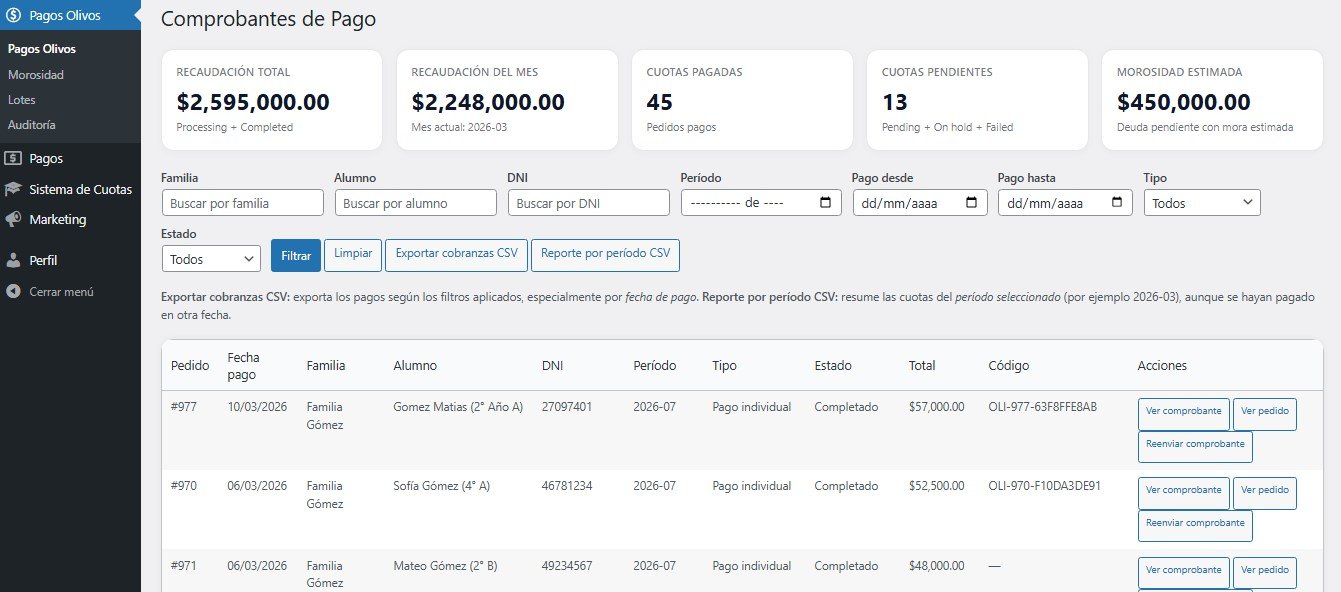The height and width of the screenshot is (592, 1341).
Task: Click order number #977
Action: pyautogui.click(x=184, y=407)
